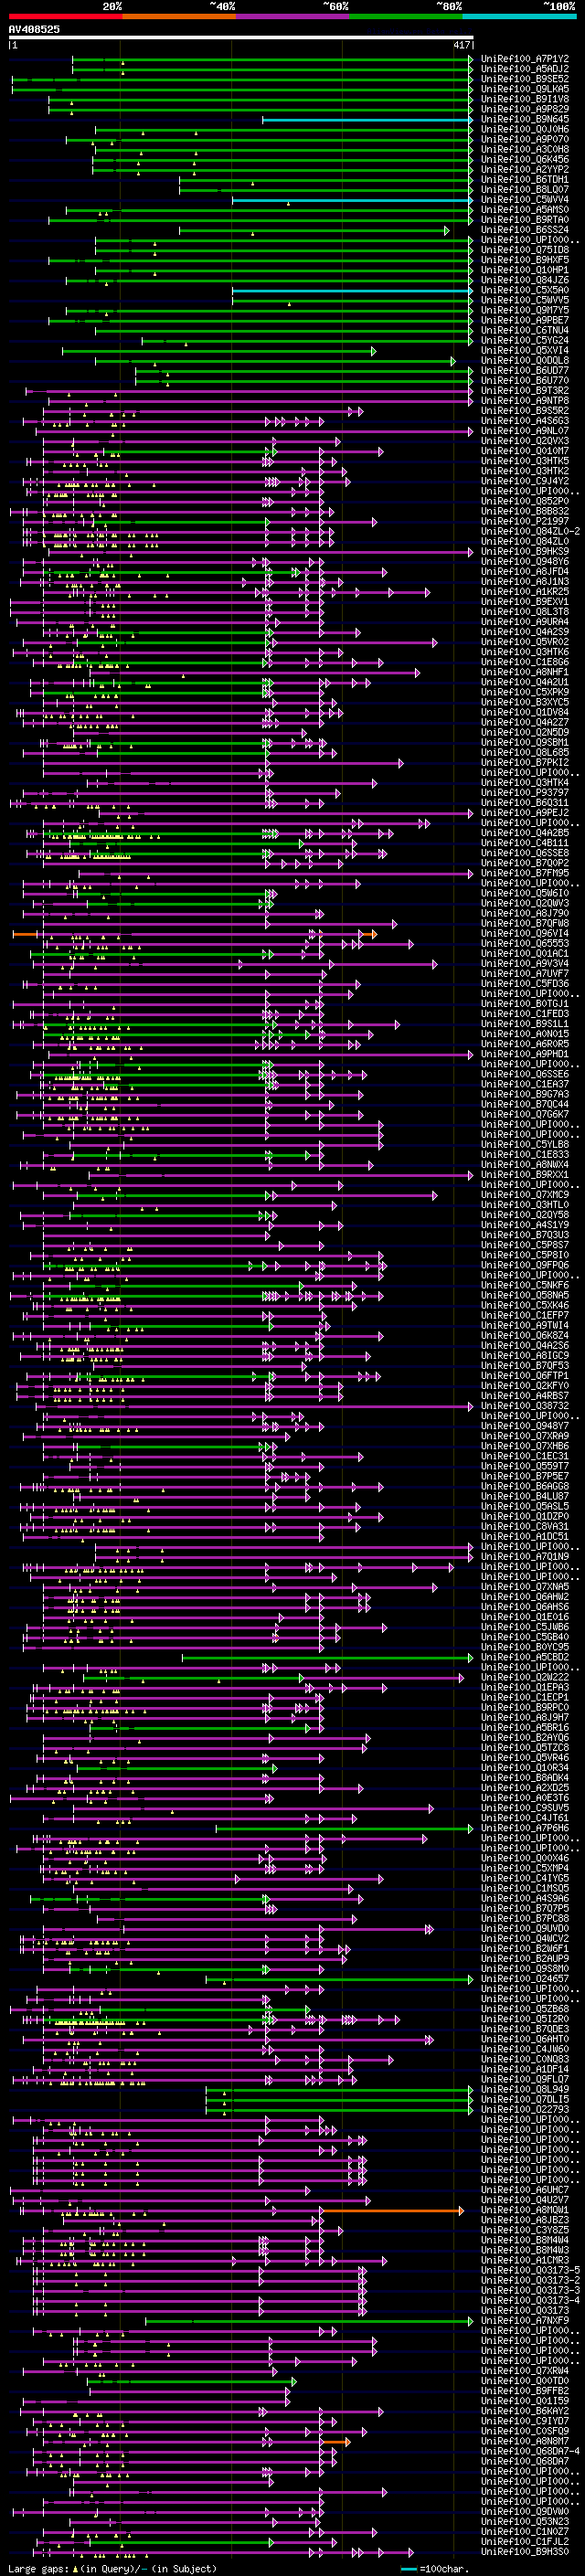Click label UniRef100_Q9UVD0
585x2576 pixels.
(x=525, y=1928)
